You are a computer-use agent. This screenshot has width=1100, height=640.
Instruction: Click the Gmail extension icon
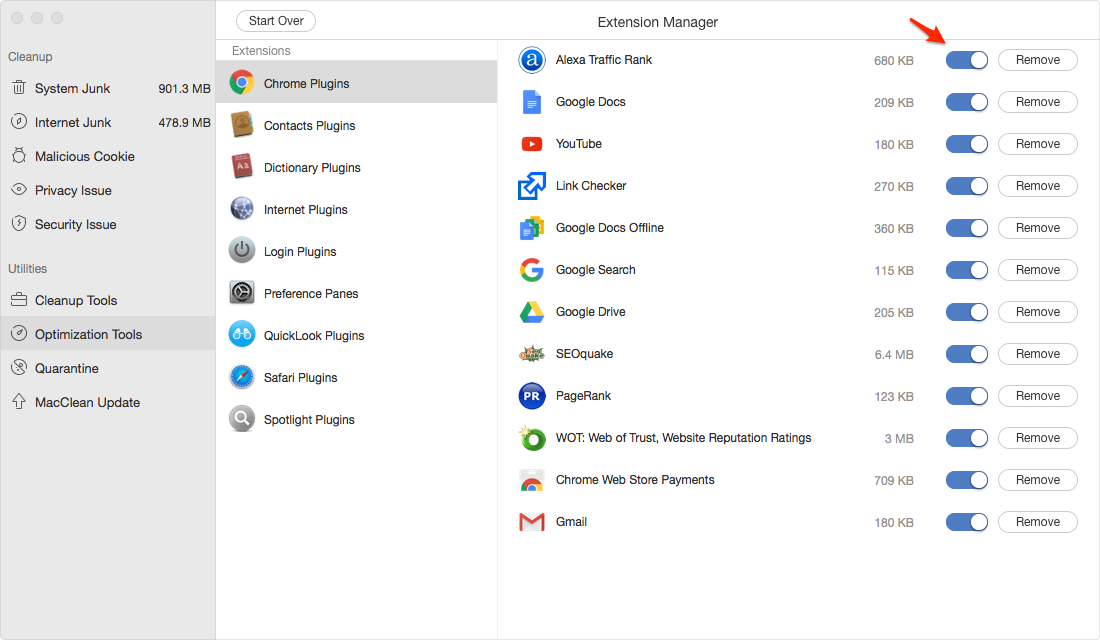click(x=532, y=522)
